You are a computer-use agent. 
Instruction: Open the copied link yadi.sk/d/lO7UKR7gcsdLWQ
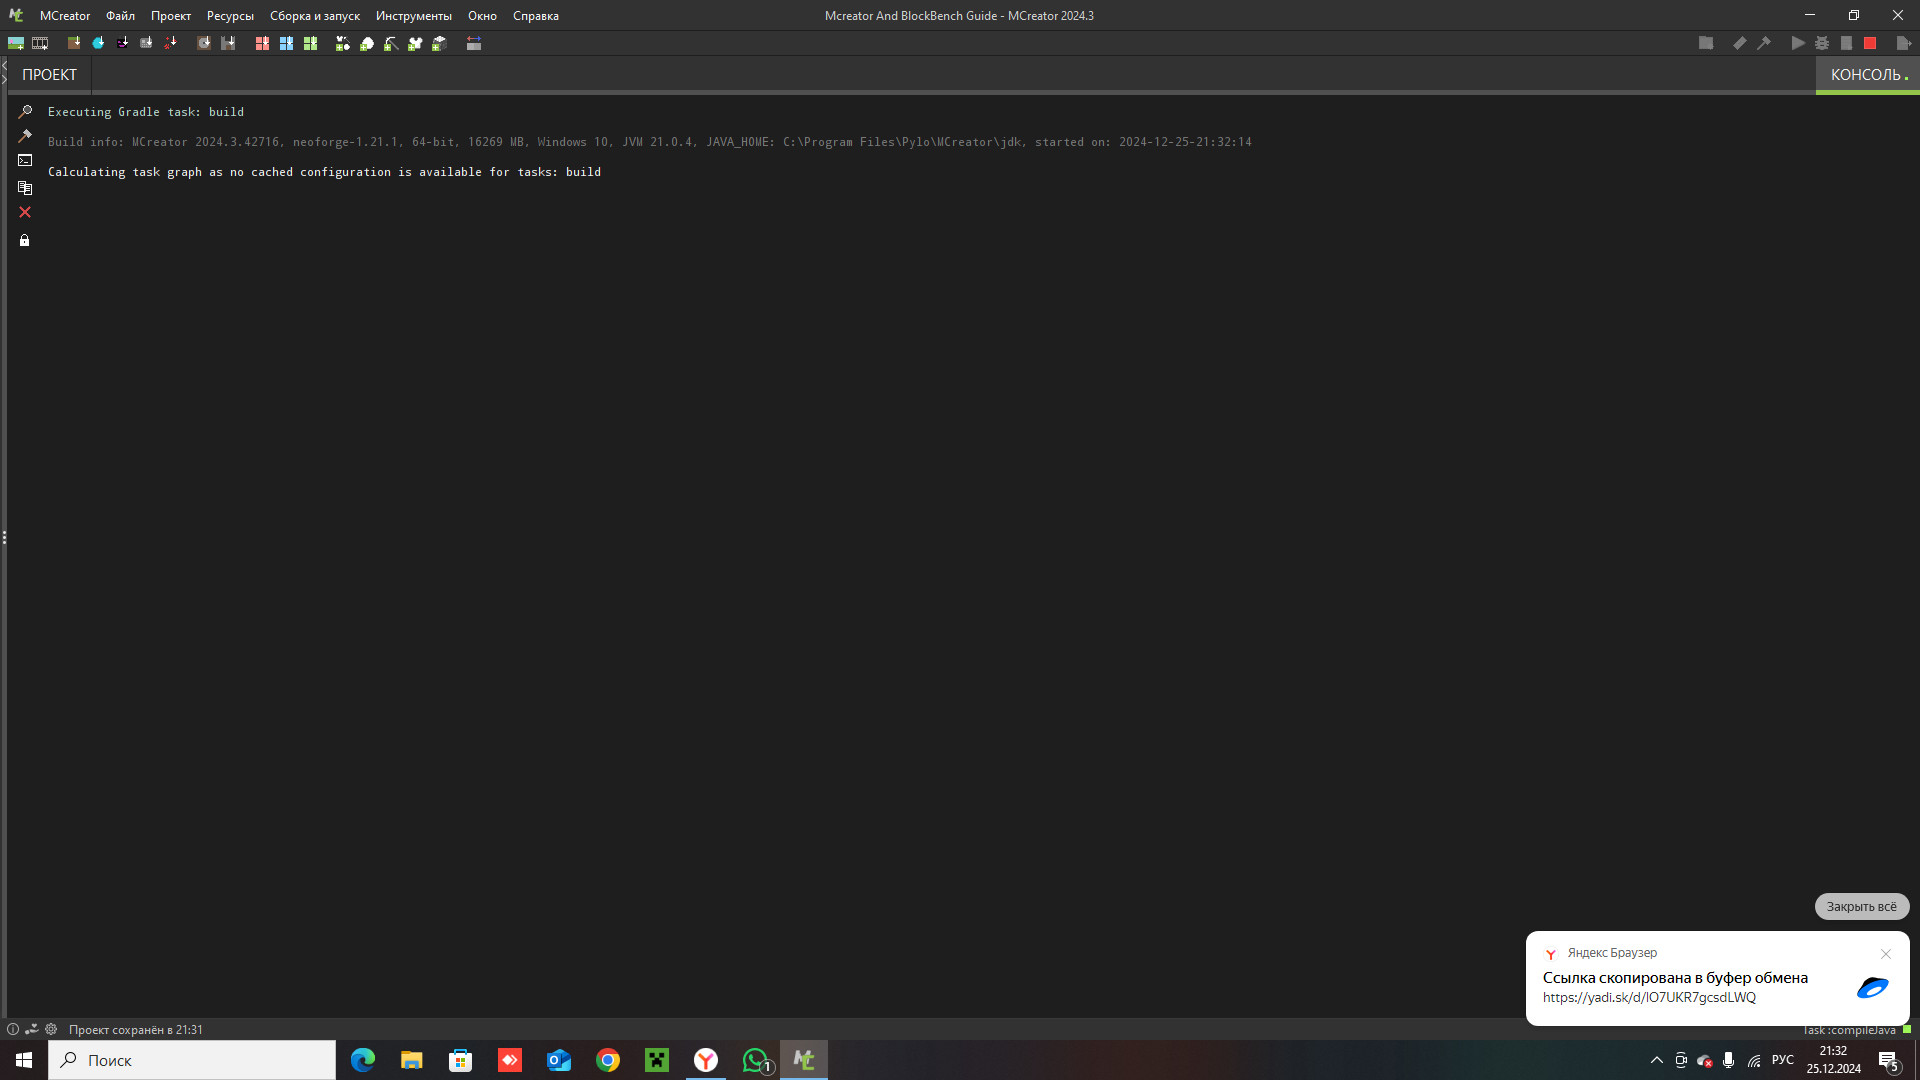point(1650,997)
